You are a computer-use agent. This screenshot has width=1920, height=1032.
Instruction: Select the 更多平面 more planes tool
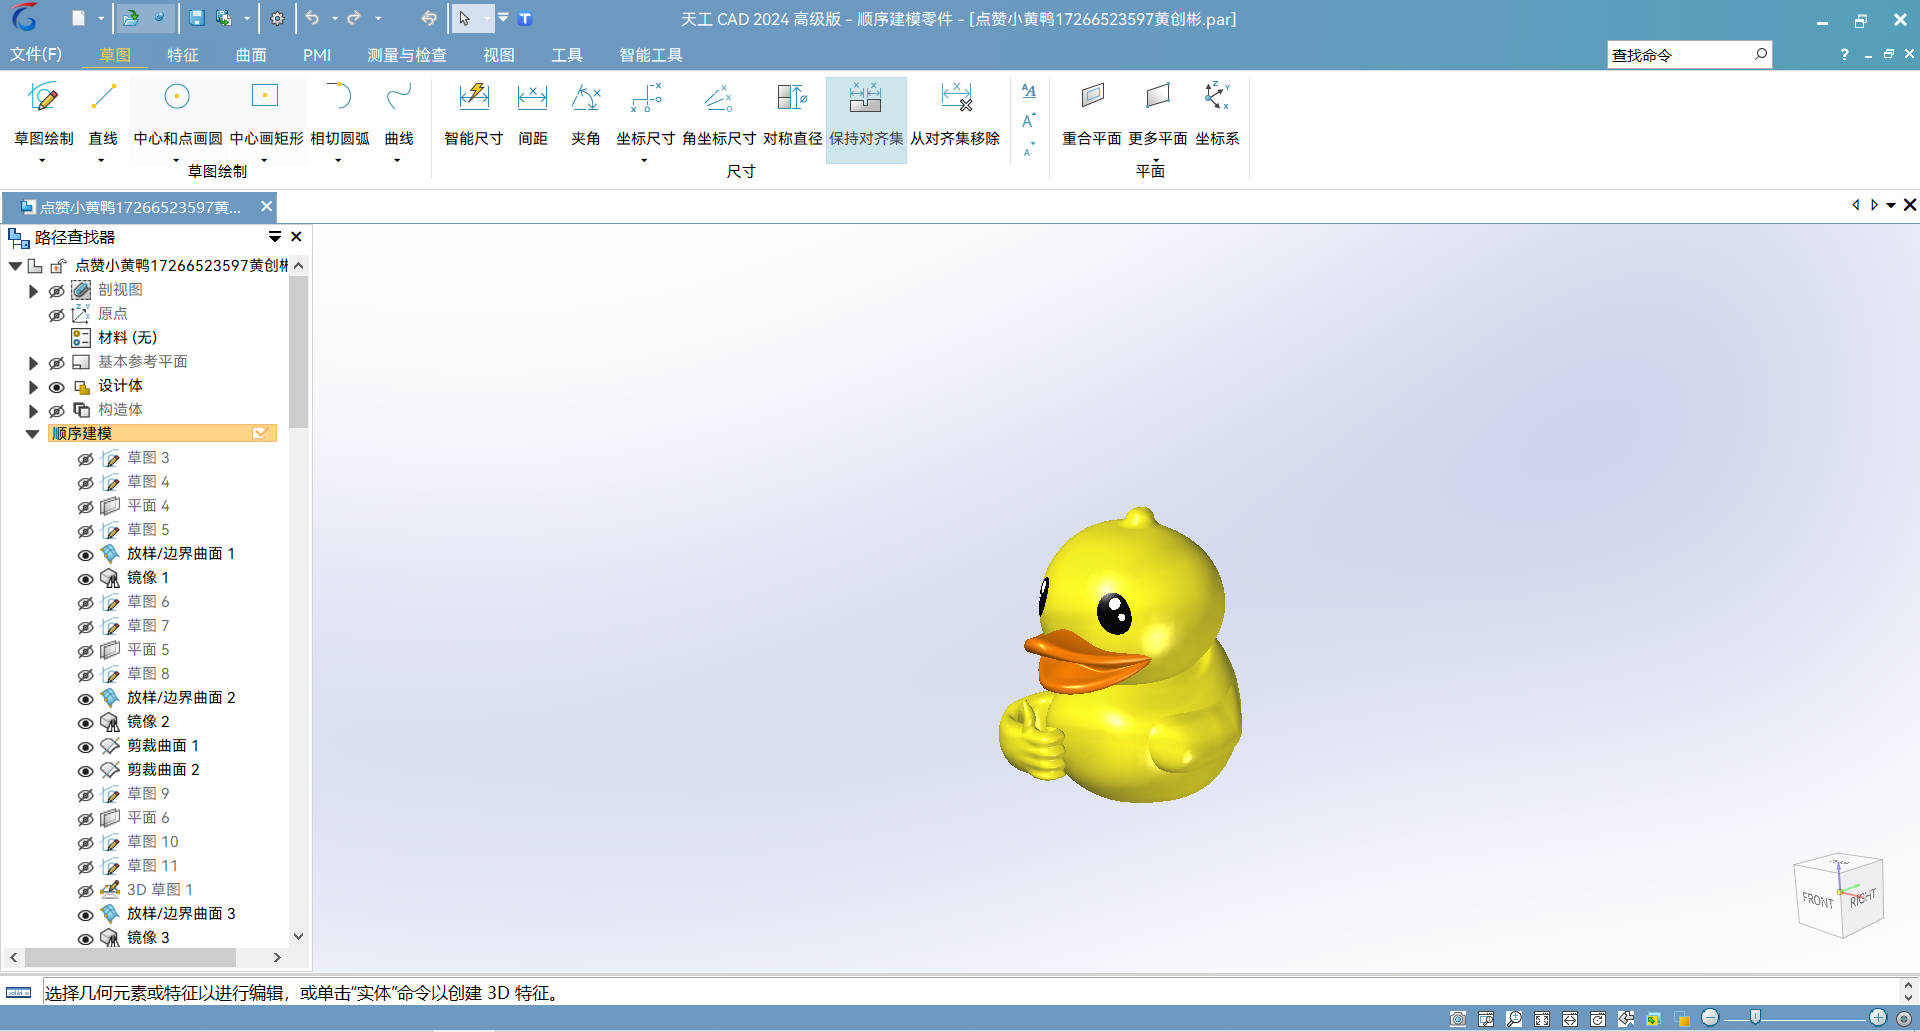tap(1157, 113)
